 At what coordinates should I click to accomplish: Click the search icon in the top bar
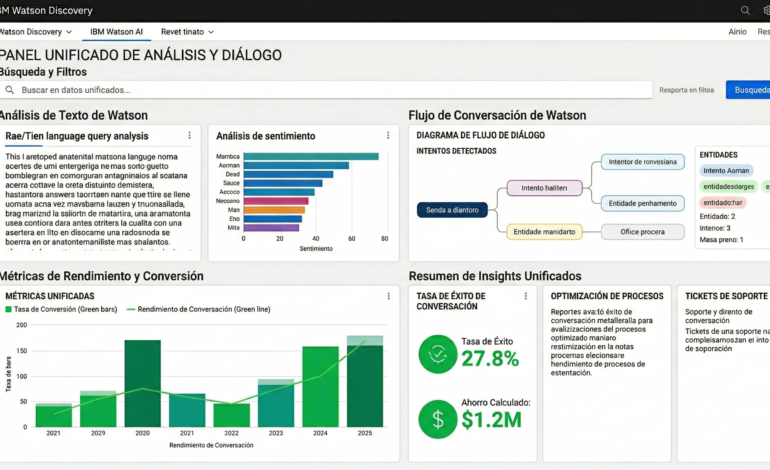click(745, 10)
